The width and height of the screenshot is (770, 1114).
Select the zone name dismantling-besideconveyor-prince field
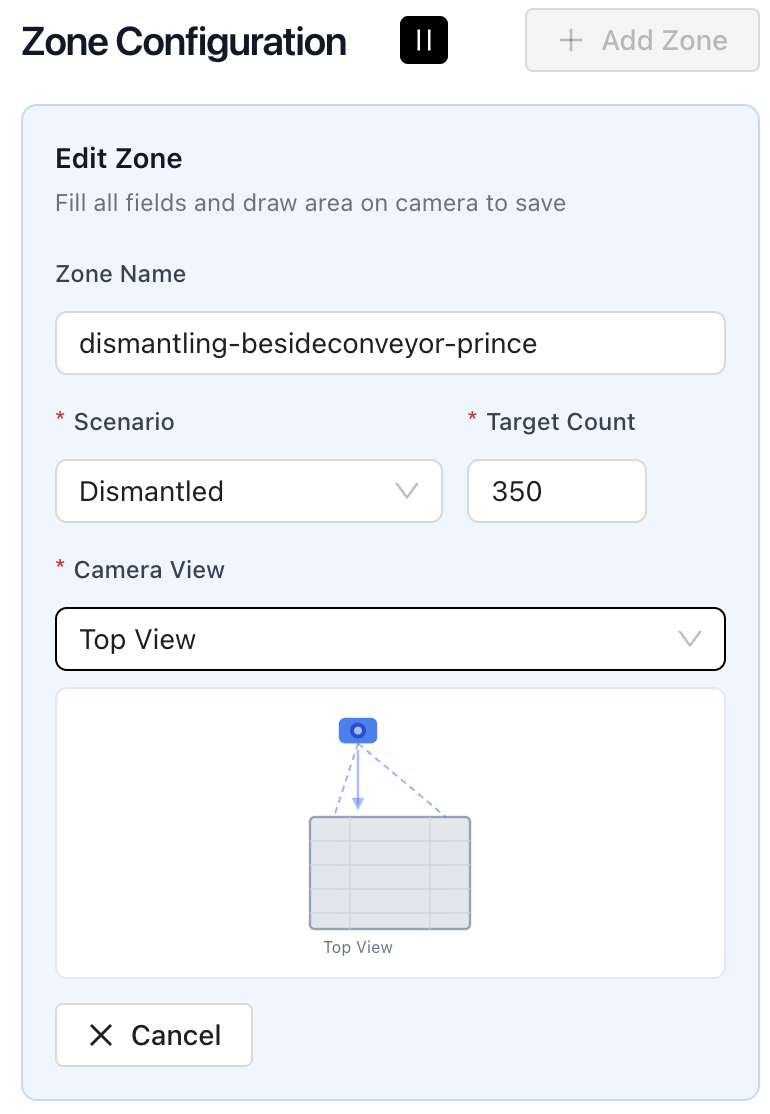pos(390,342)
